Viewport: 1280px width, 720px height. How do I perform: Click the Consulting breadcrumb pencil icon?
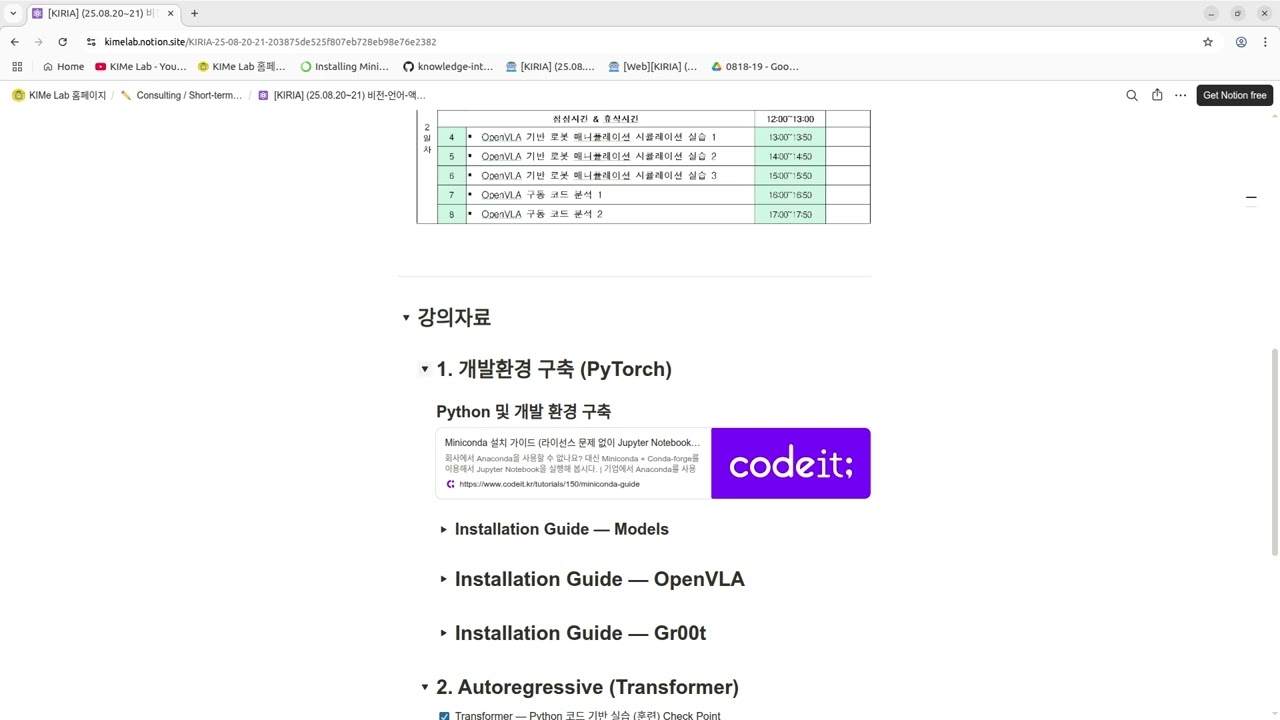(126, 95)
